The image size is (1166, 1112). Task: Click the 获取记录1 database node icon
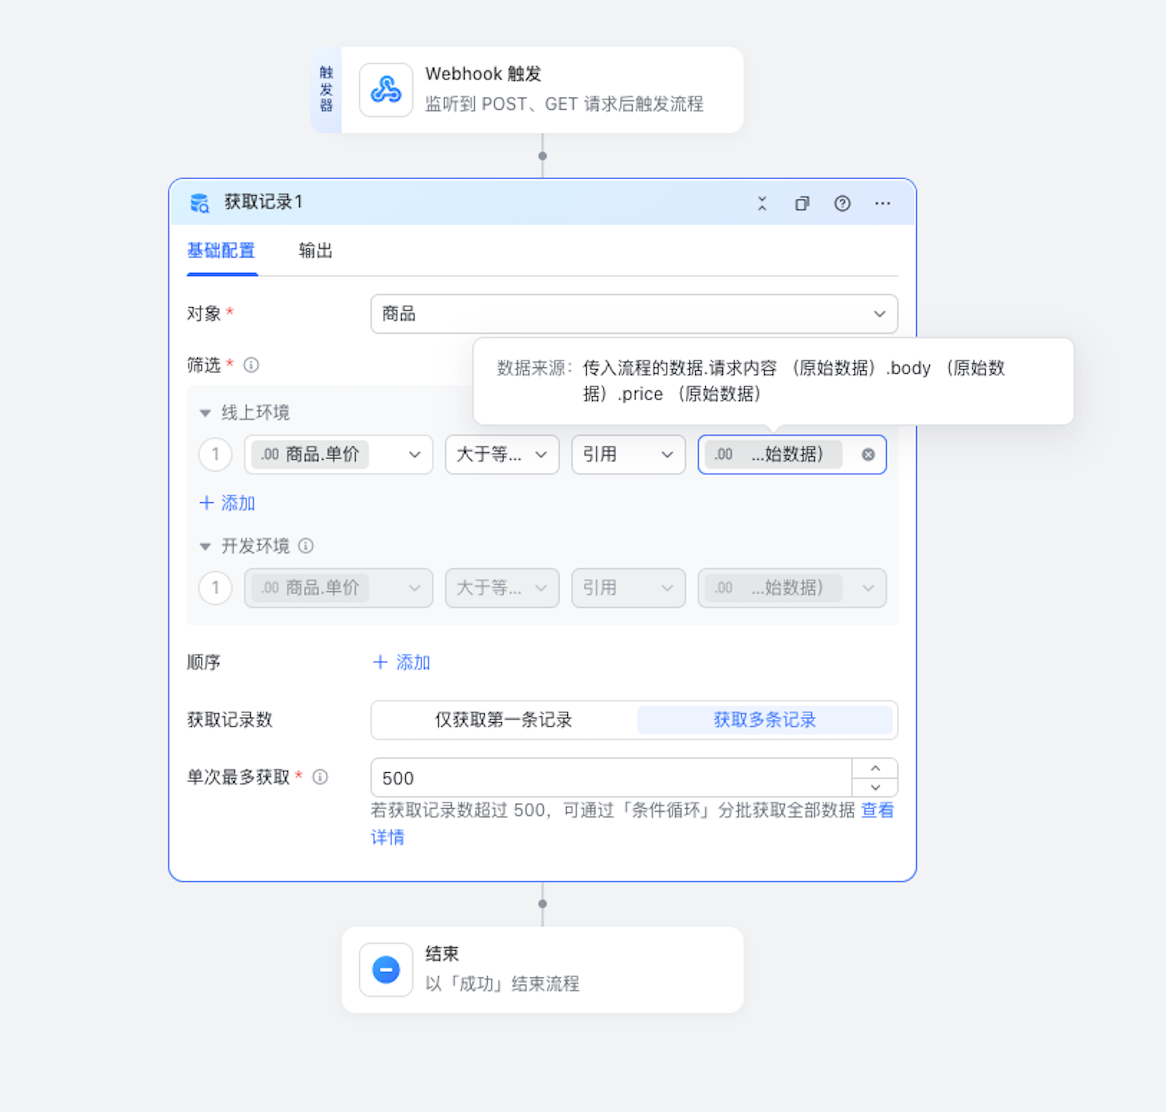(x=199, y=203)
